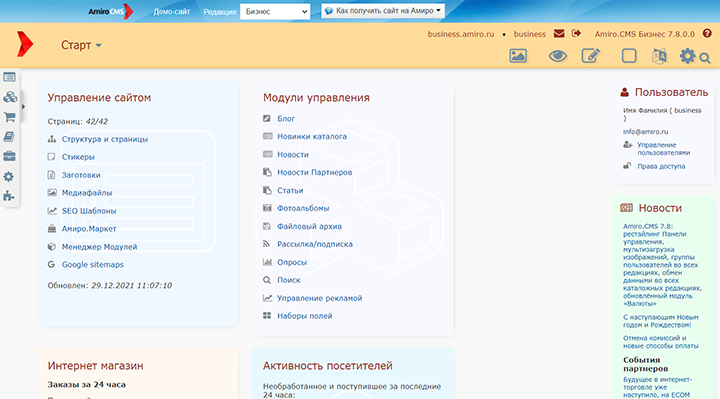This screenshot has width=720, height=399.
Task: Click the logout icon
Action: point(576,34)
